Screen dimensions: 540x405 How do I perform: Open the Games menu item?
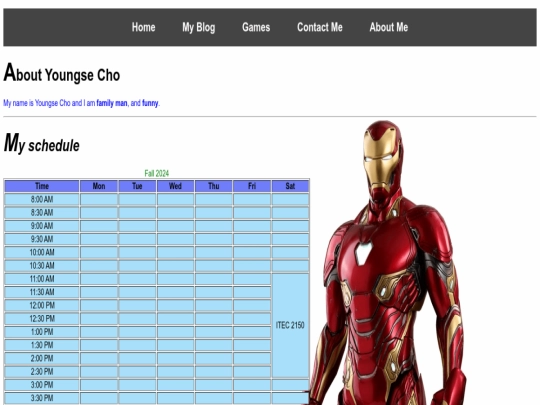[256, 27]
